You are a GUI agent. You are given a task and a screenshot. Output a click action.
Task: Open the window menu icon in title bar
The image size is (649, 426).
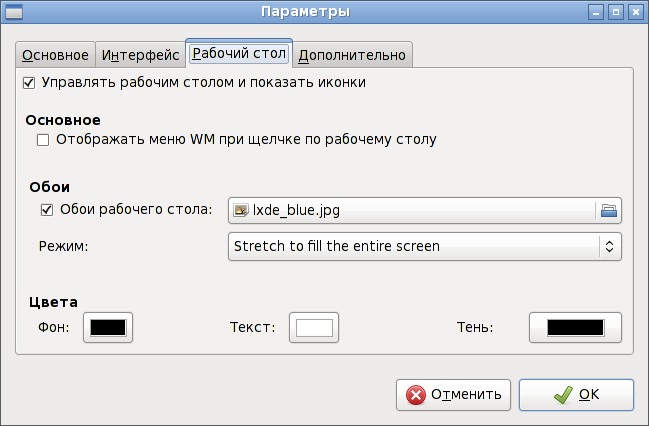[14, 12]
